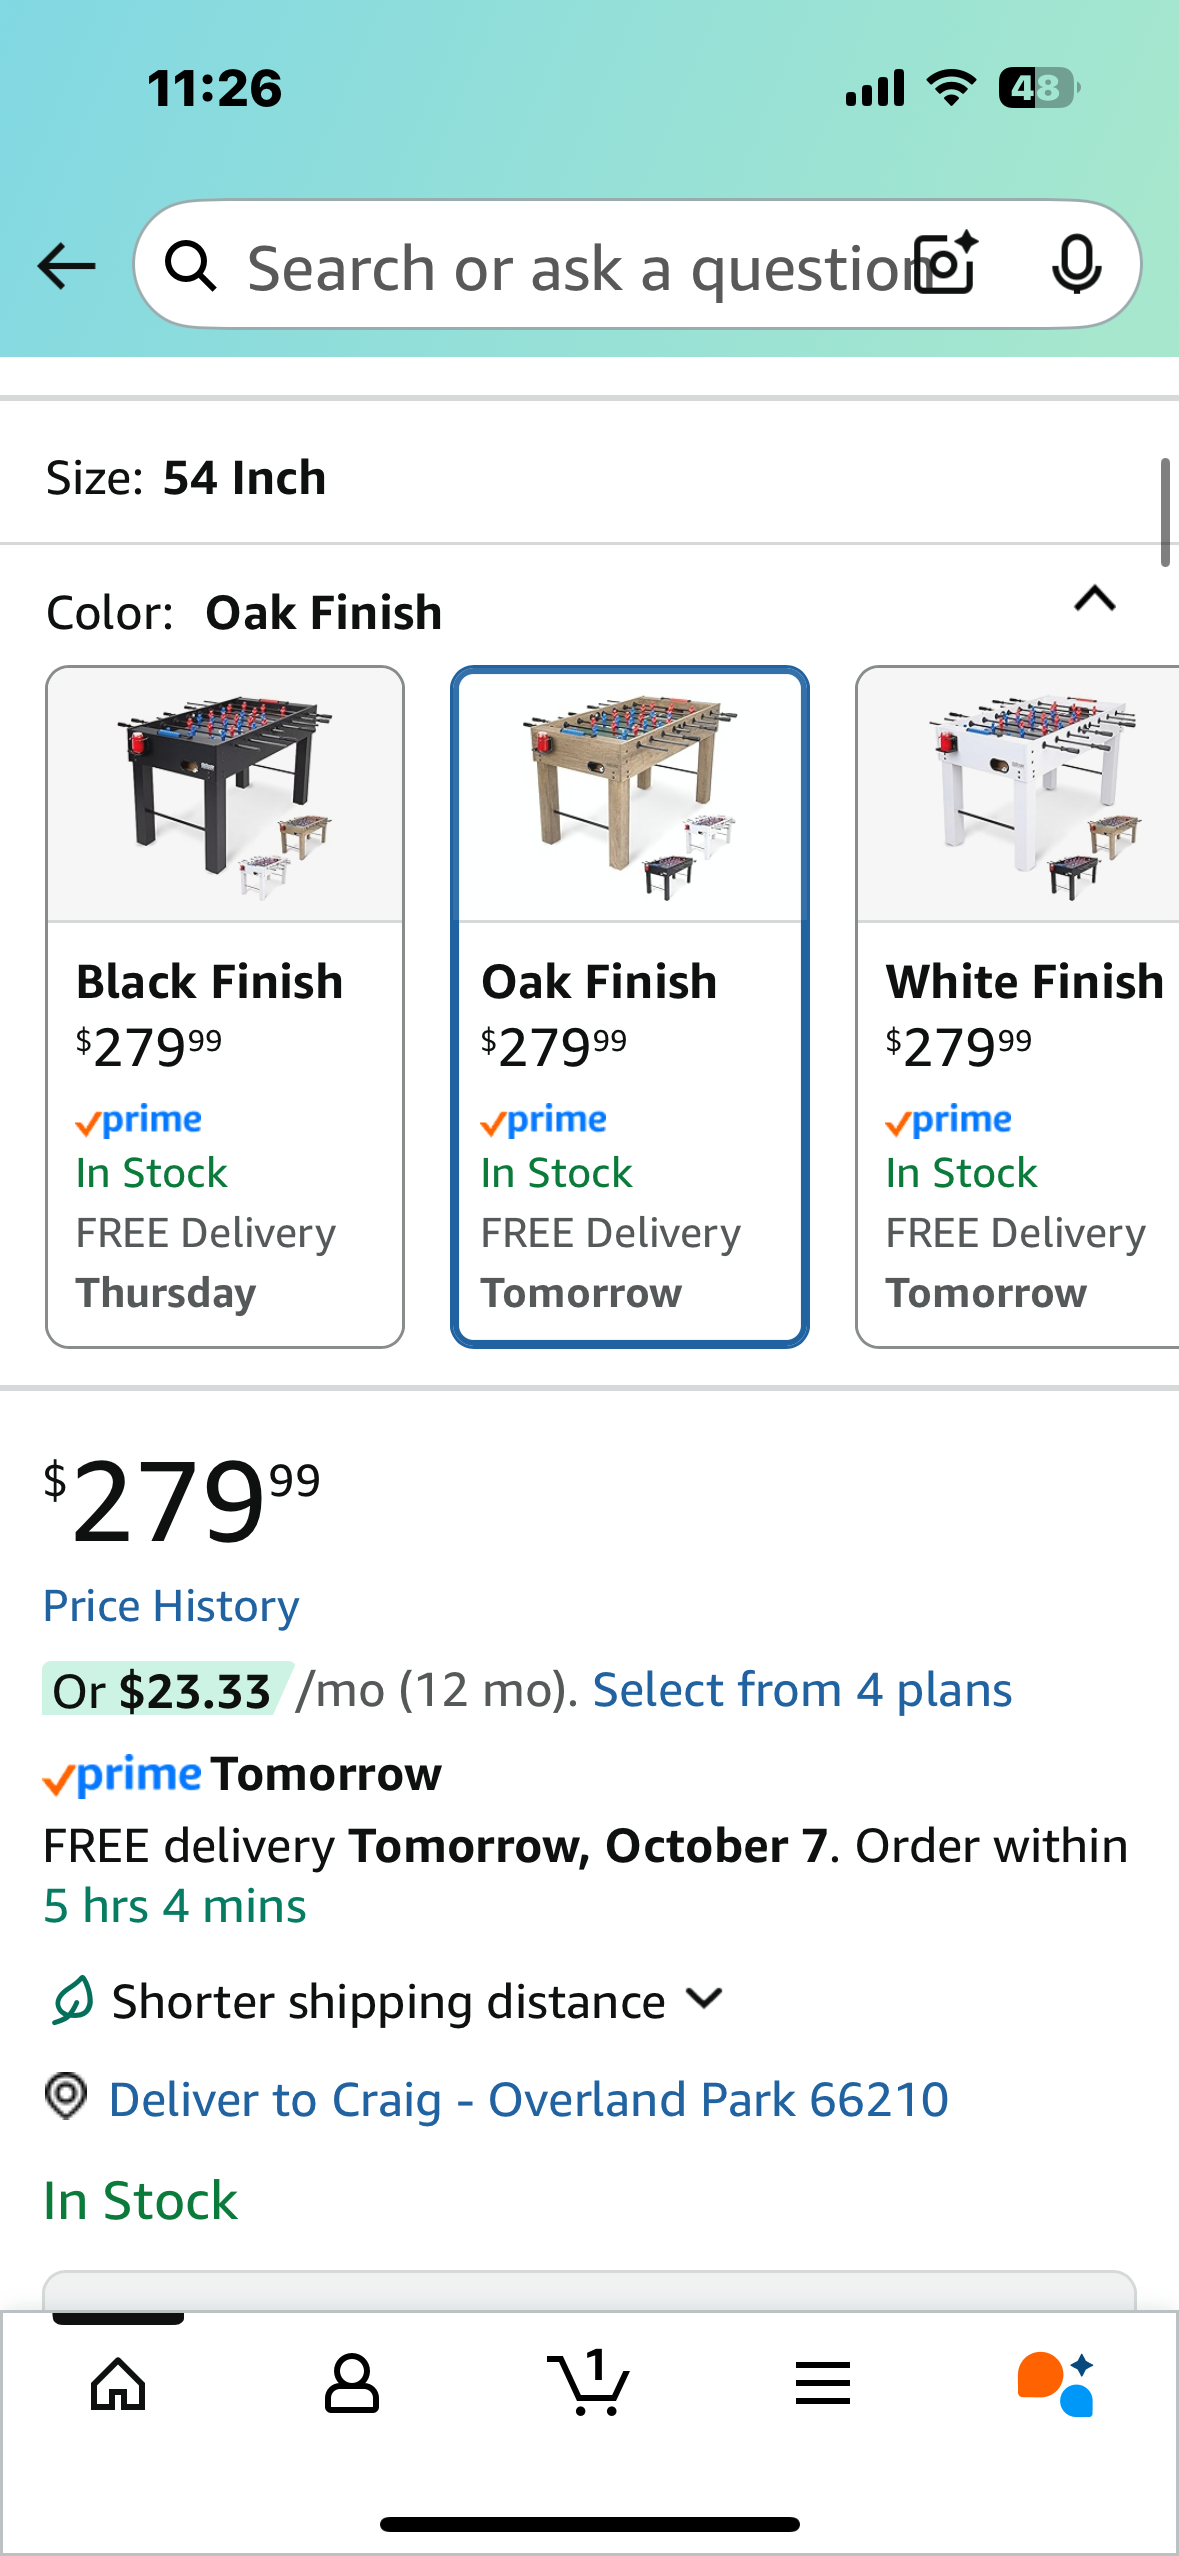Open the Size 54 Inch selector
This screenshot has width=1179, height=2556.
pyautogui.click(x=186, y=477)
